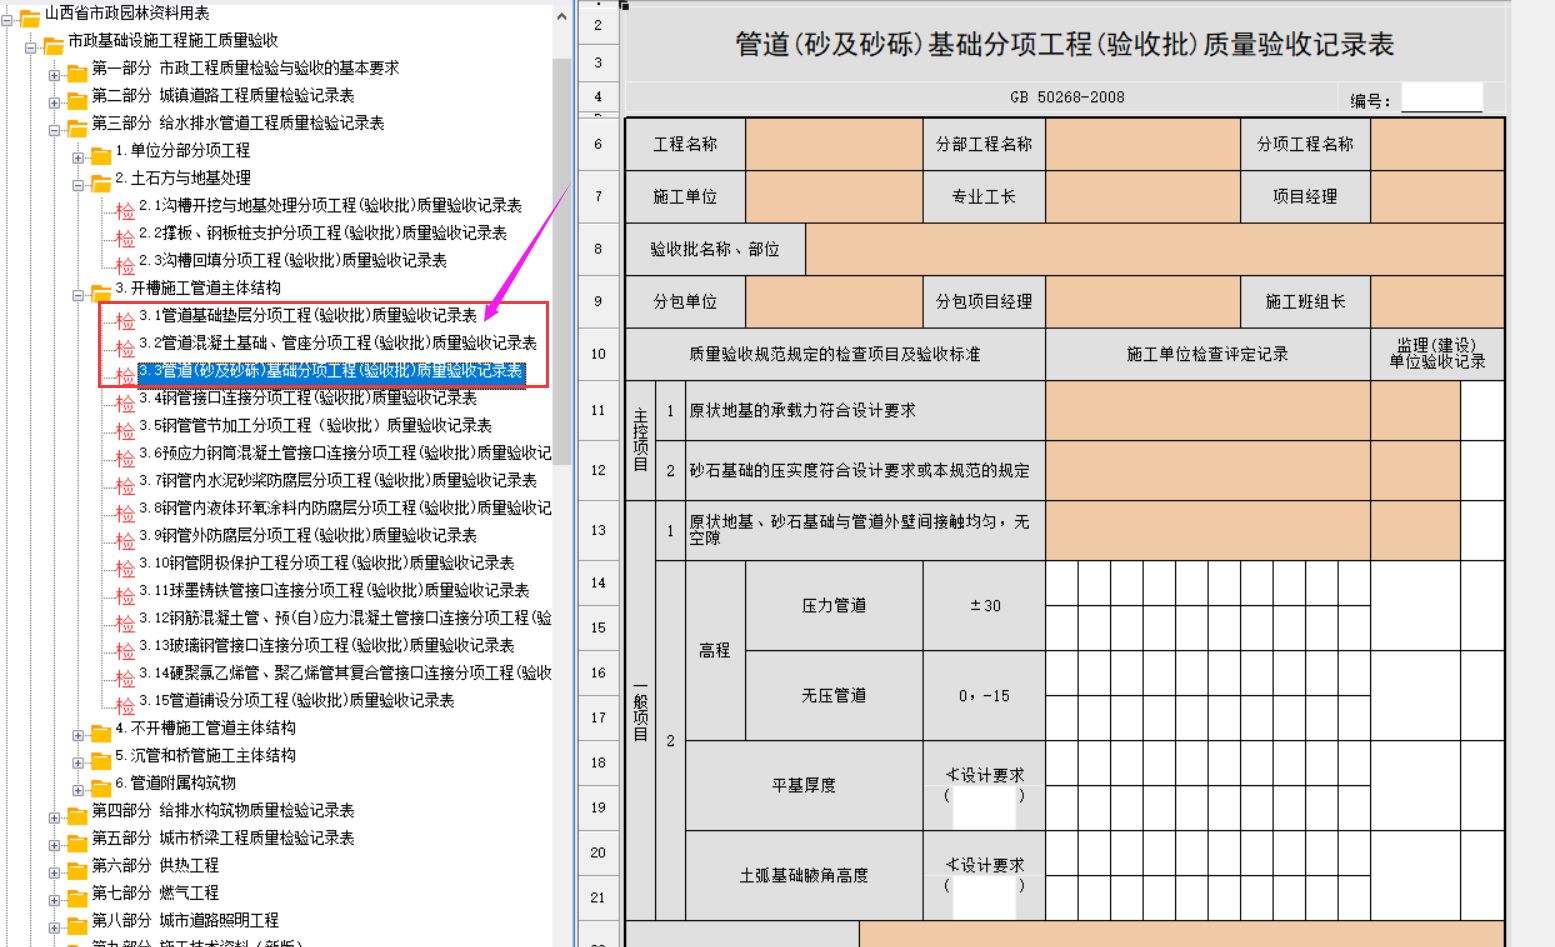Expand the 第一部分 市政工程质量检验 node
The height and width of the screenshot is (947, 1555).
[54, 75]
